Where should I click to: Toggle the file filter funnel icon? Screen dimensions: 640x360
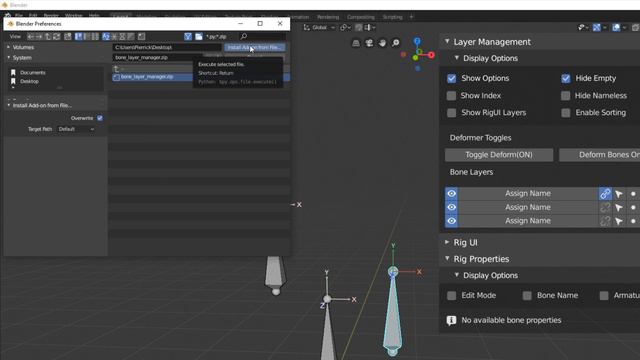[x=188, y=37]
